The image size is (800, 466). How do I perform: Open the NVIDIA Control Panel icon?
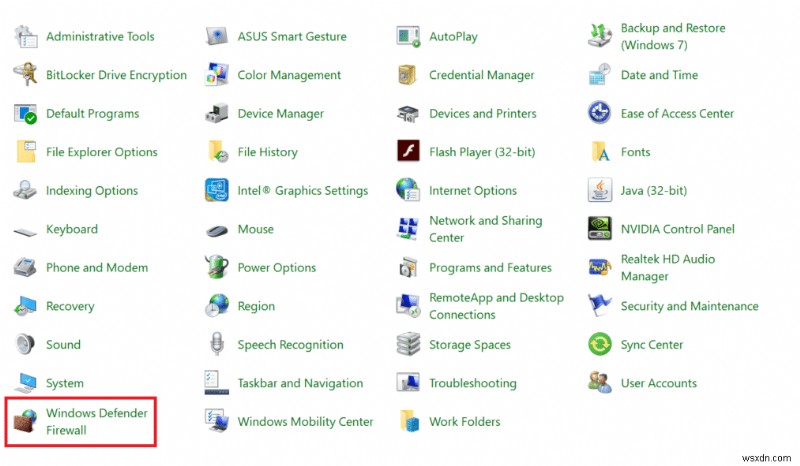pyautogui.click(x=600, y=229)
